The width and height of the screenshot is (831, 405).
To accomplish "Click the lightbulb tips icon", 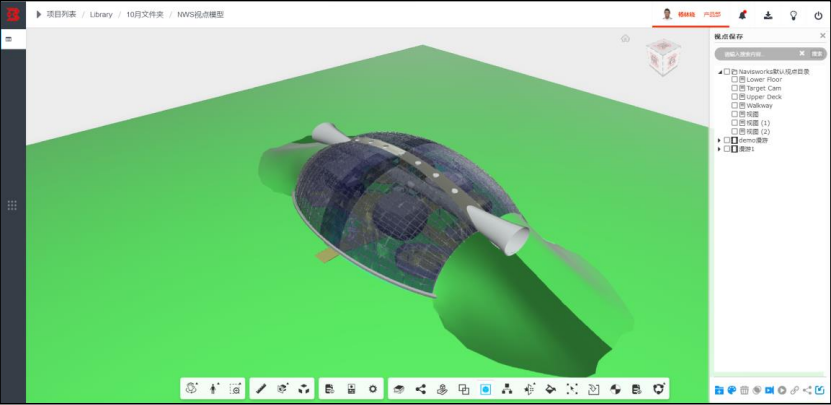I will click(x=793, y=15).
